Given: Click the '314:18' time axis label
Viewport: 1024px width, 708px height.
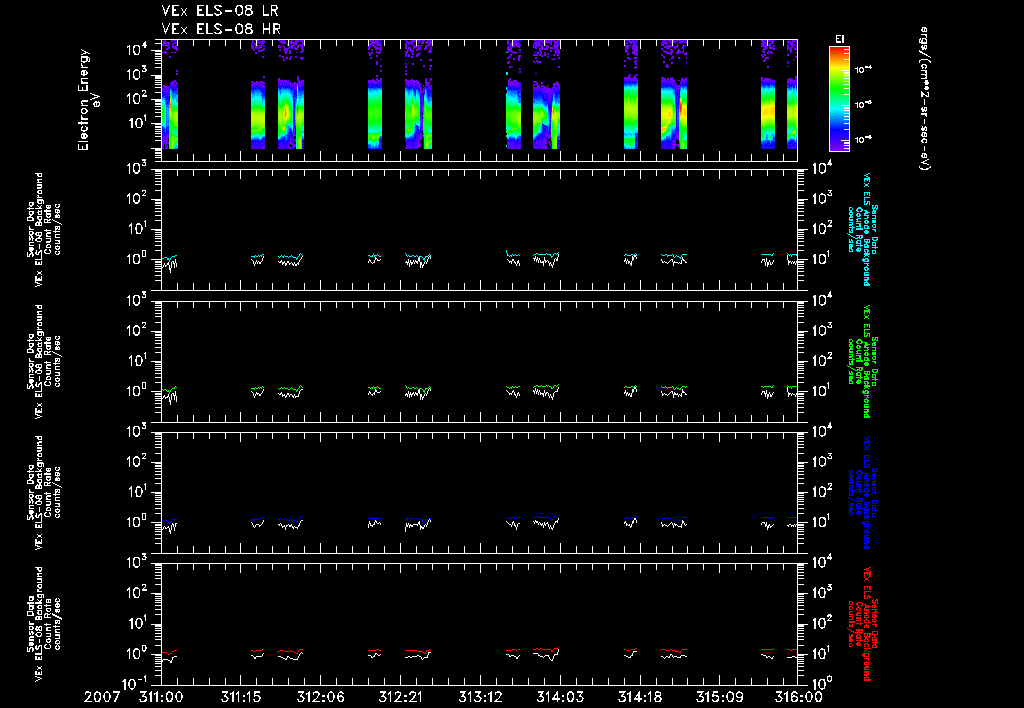Looking at the screenshot, I should tap(639, 697).
